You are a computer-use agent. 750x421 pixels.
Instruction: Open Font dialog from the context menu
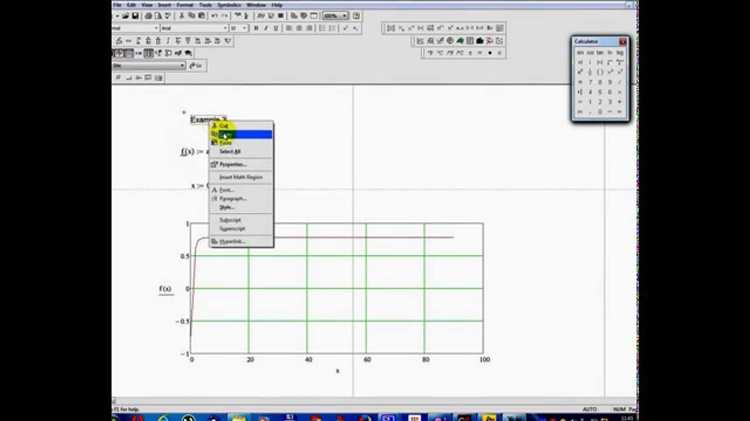coord(242,190)
